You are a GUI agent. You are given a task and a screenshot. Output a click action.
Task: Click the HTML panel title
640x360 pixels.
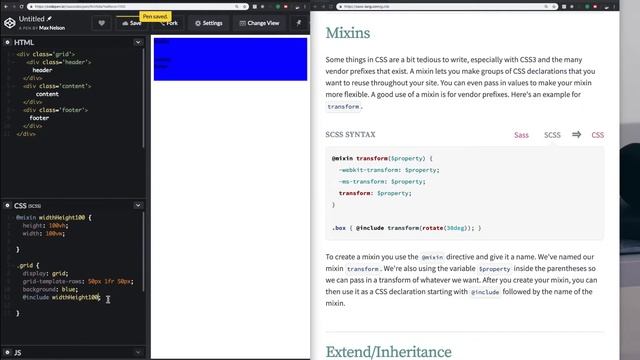(24, 42)
